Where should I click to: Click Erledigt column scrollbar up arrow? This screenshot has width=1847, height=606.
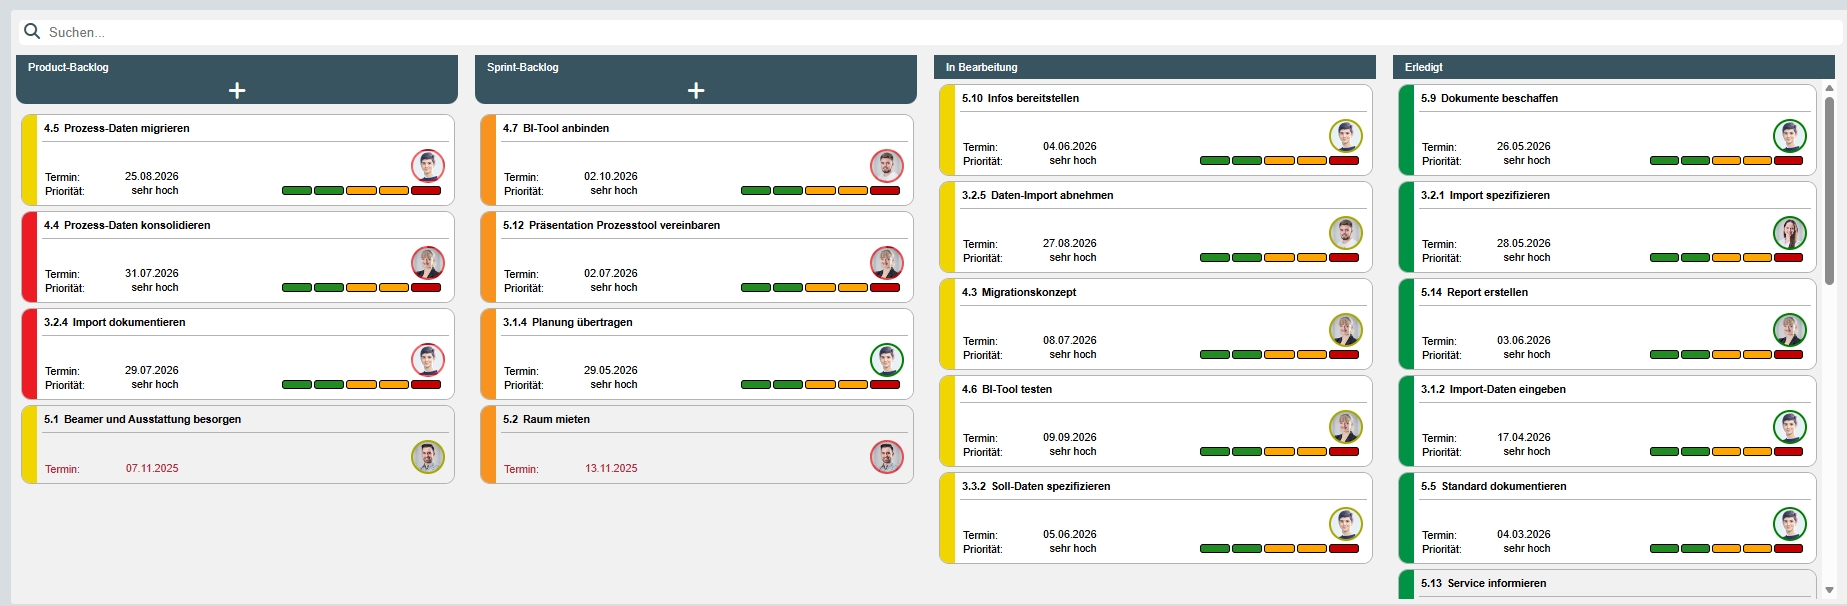[1829, 88]
